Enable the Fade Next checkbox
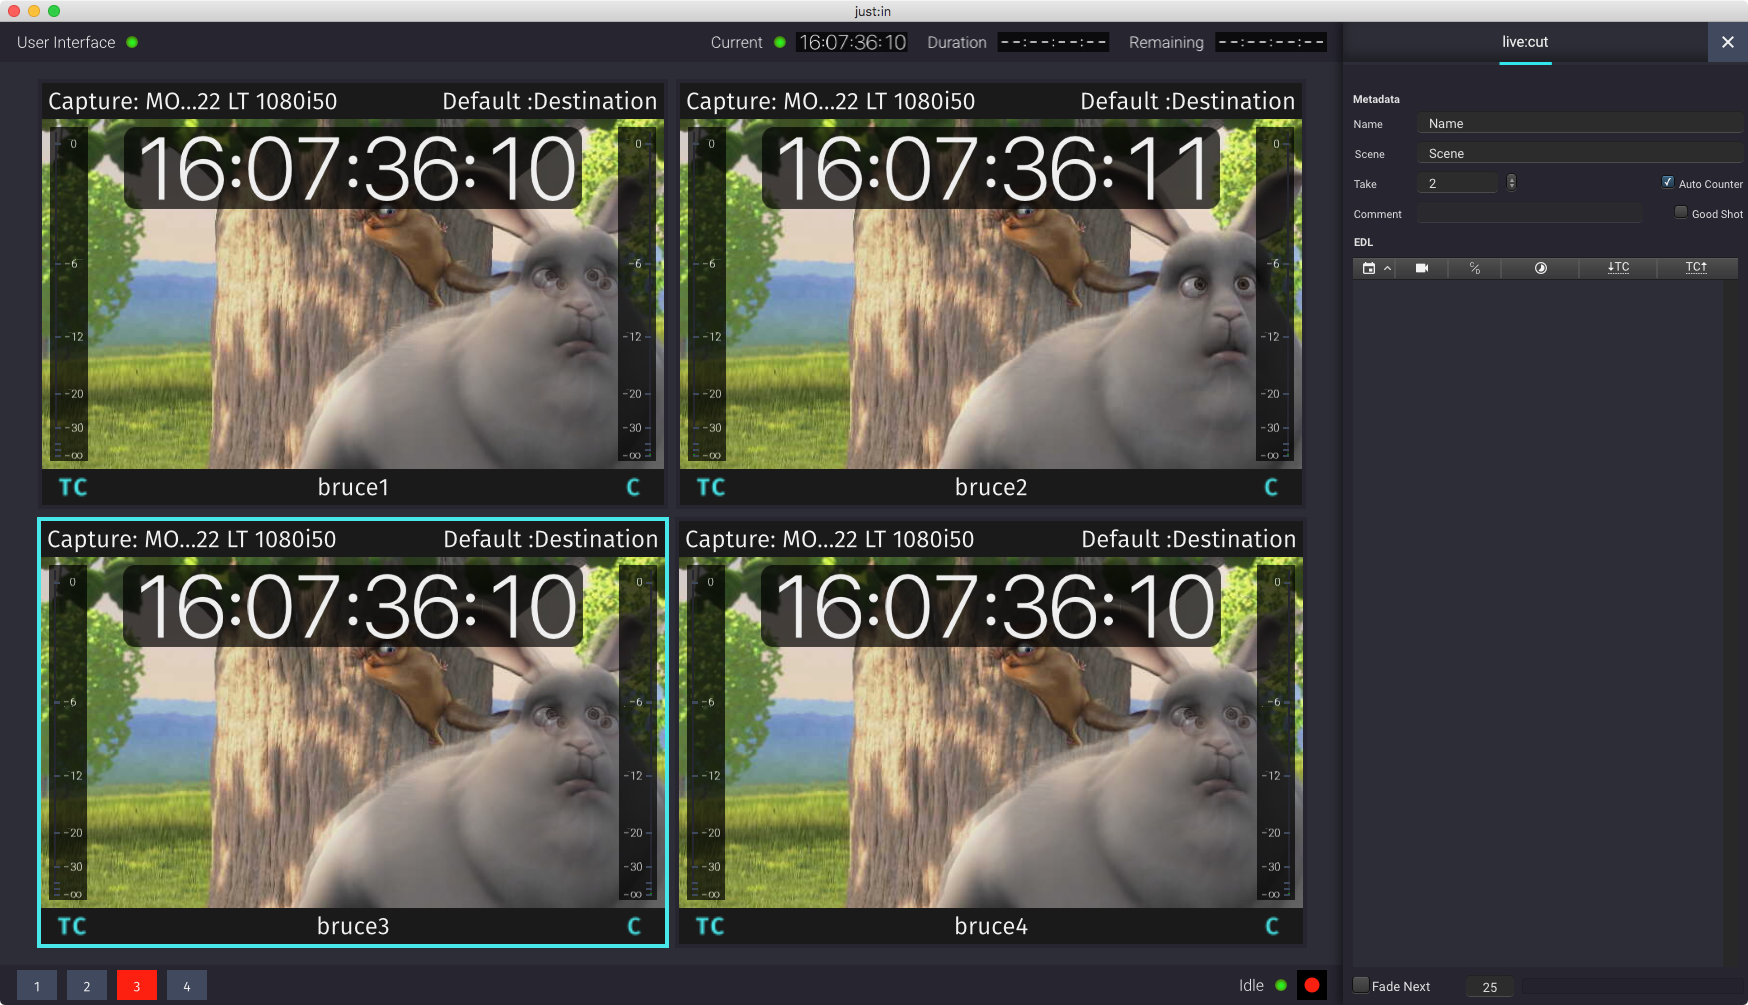The height and width of the screenshot is (1005, 1748). coord(1361,985)
